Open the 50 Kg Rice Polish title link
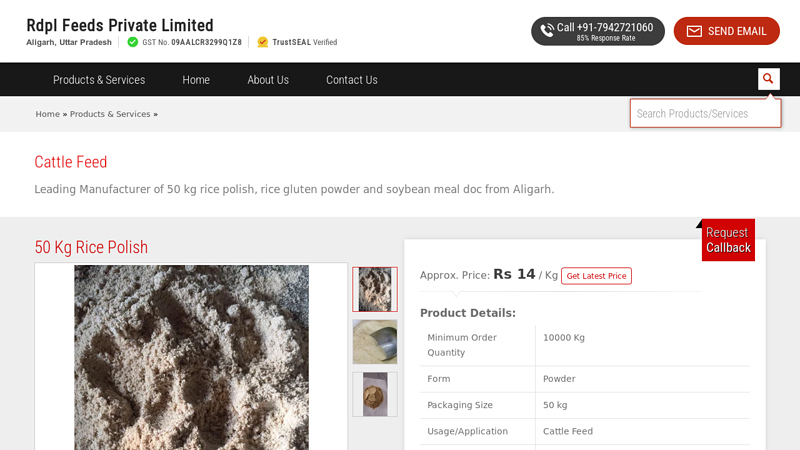 click(x=91, y=247)
